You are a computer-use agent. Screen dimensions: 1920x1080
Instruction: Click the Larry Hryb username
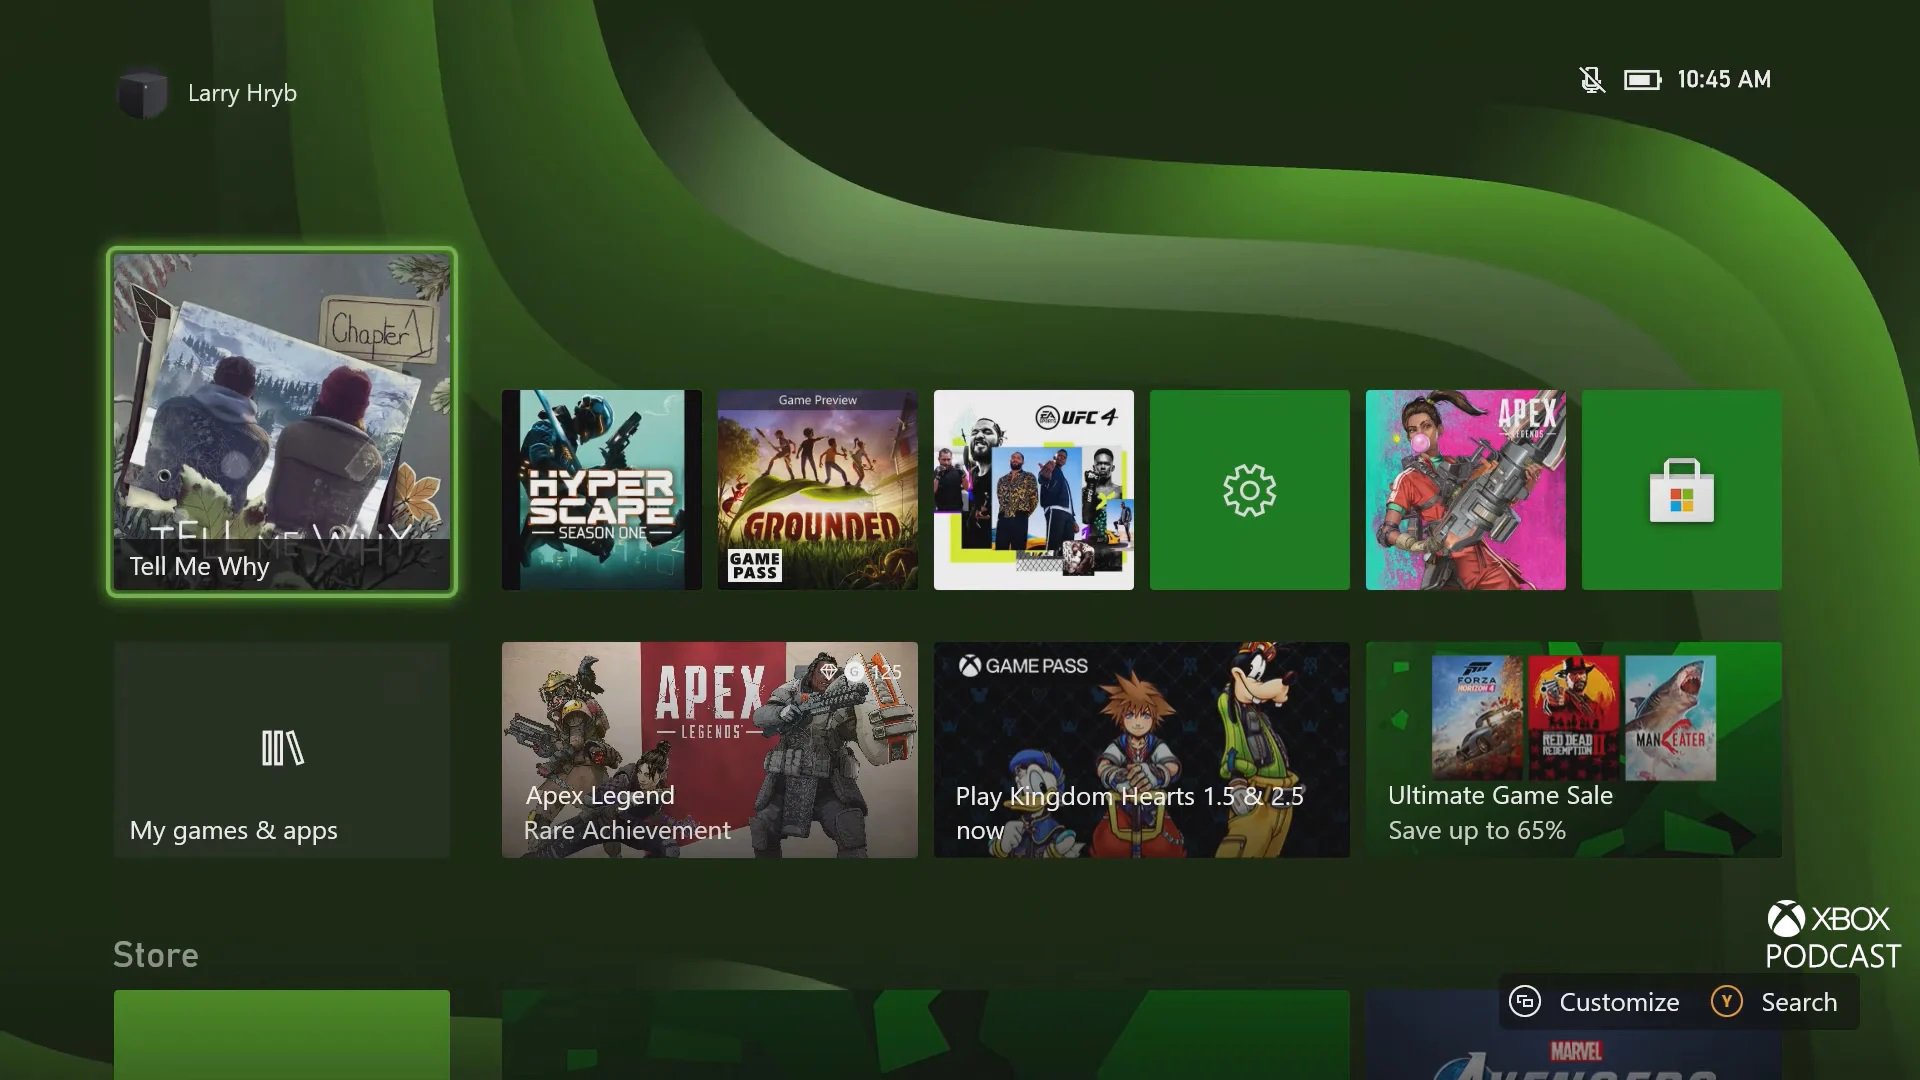tap(242, 93)
